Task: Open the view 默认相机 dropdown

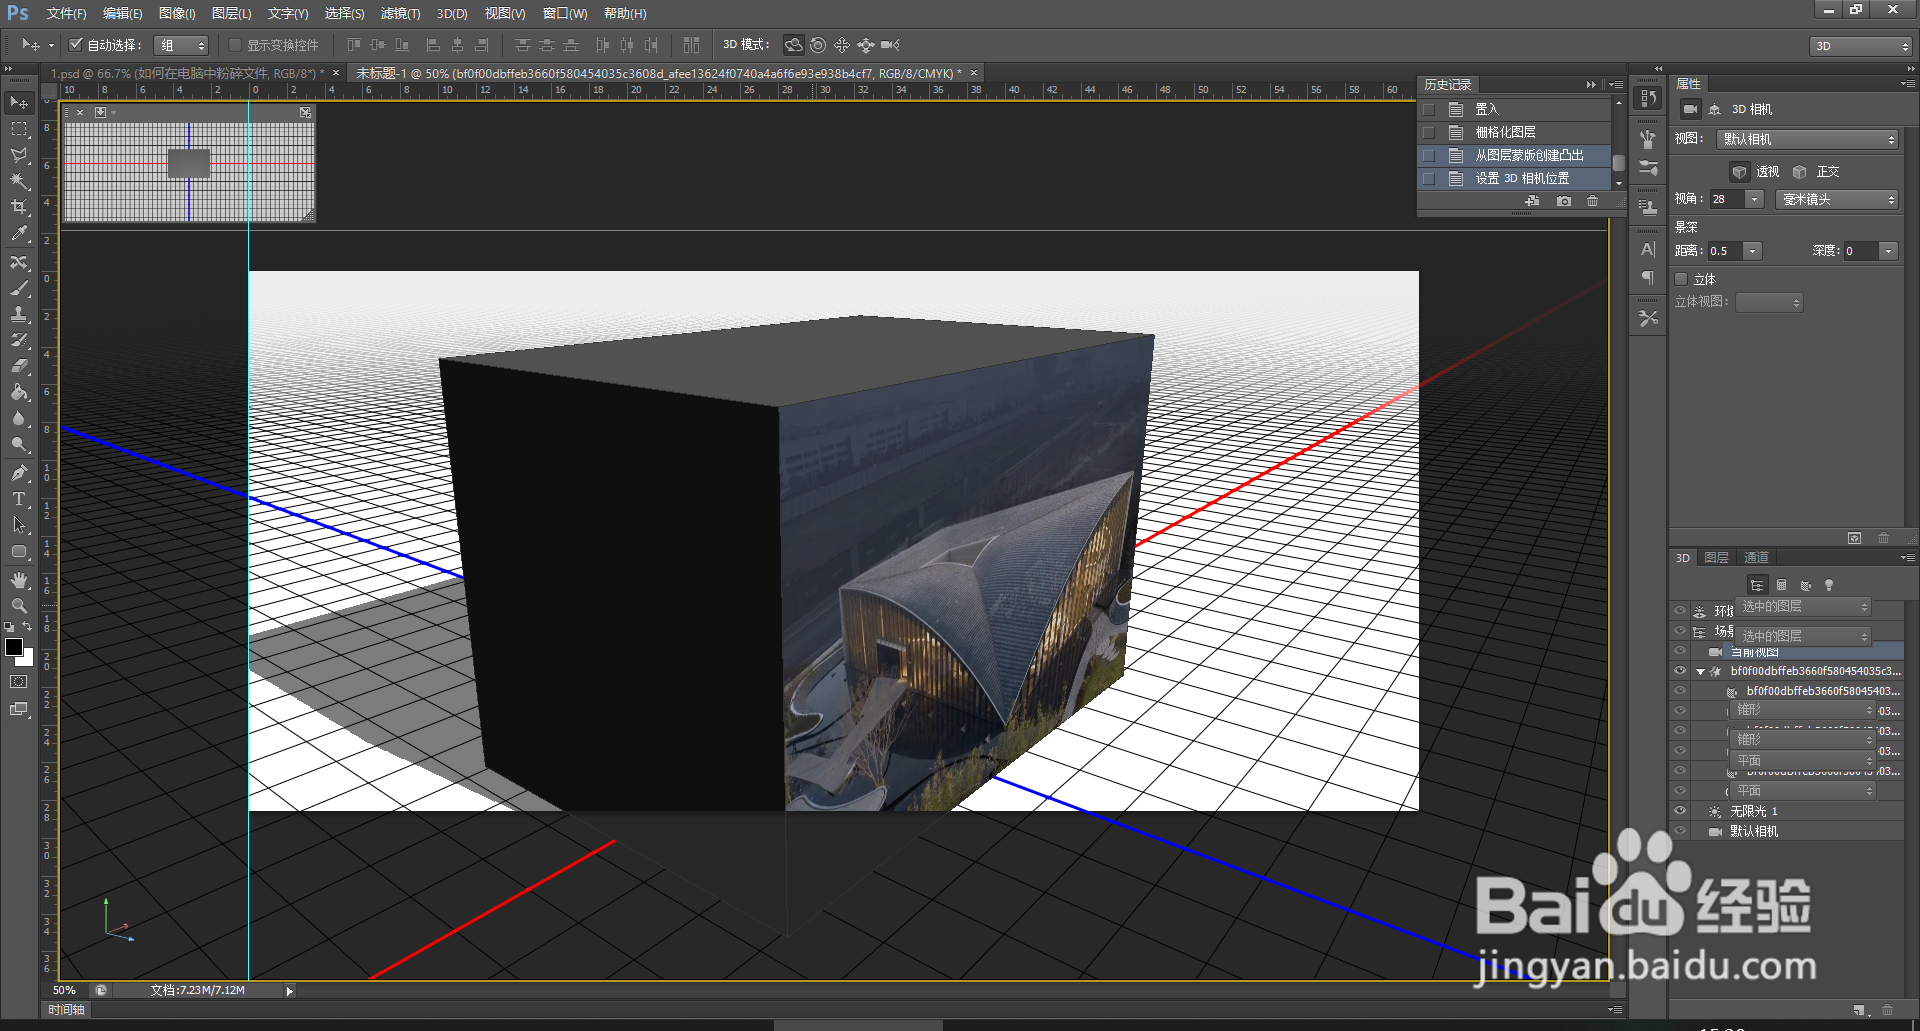Action: click(x=1807, y=140)
